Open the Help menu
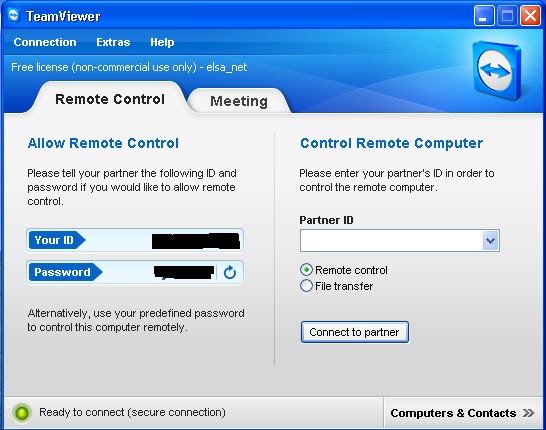546x430 pixels. 162,42
